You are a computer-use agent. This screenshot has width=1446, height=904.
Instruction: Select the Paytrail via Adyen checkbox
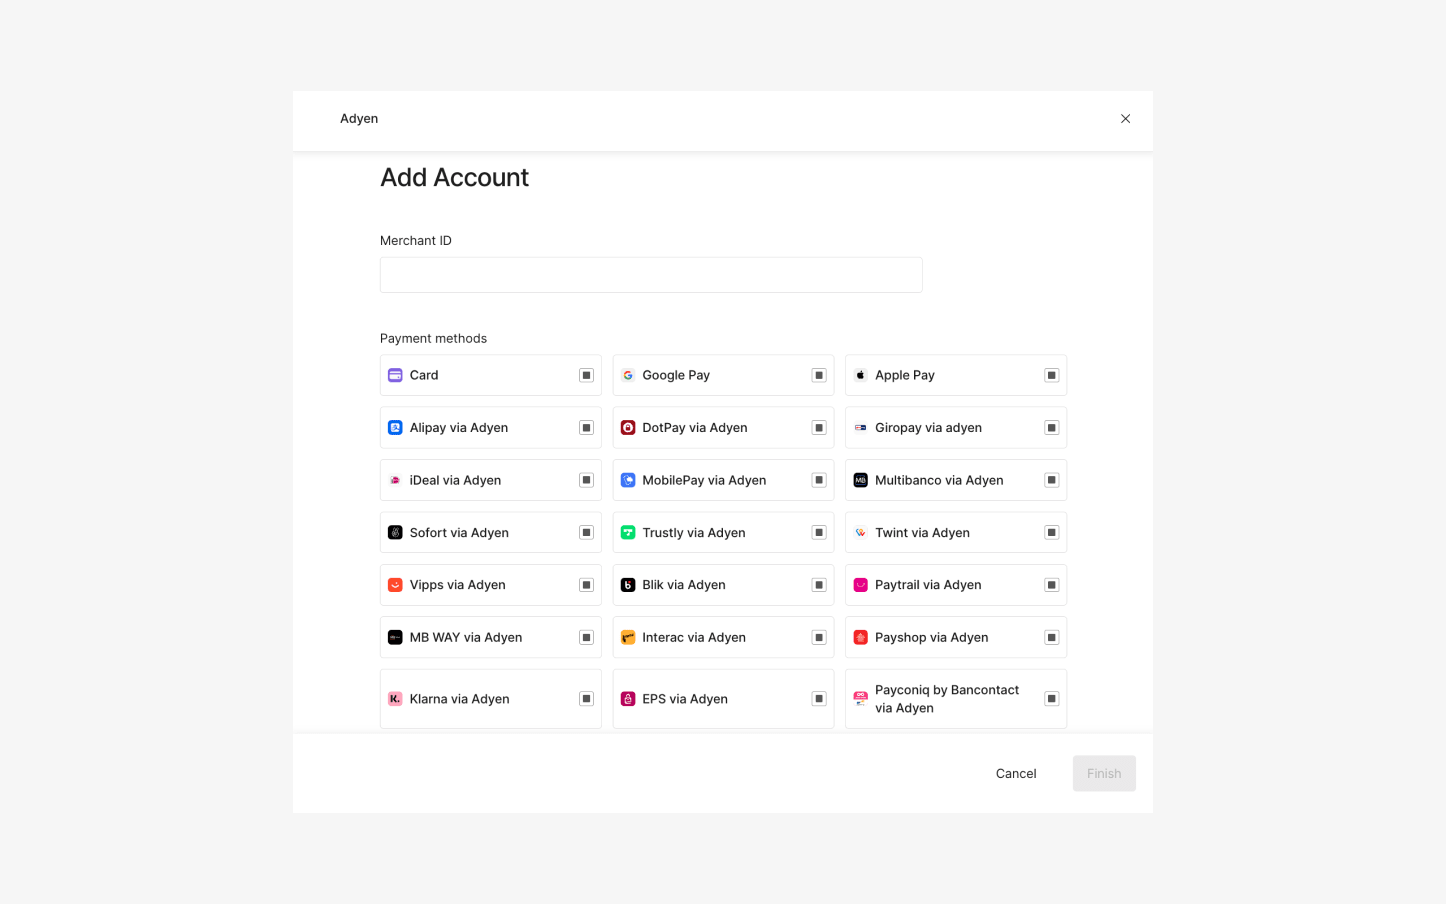pyautogui.click(x=1052, y=585)
